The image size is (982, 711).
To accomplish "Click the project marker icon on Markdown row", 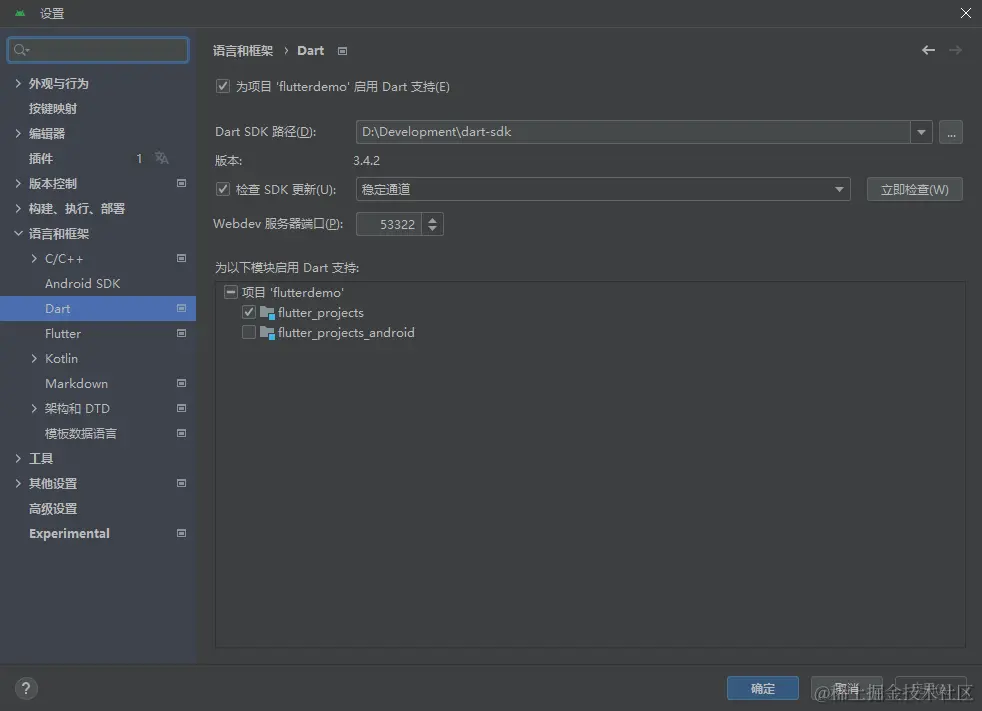I will [181, 383].
